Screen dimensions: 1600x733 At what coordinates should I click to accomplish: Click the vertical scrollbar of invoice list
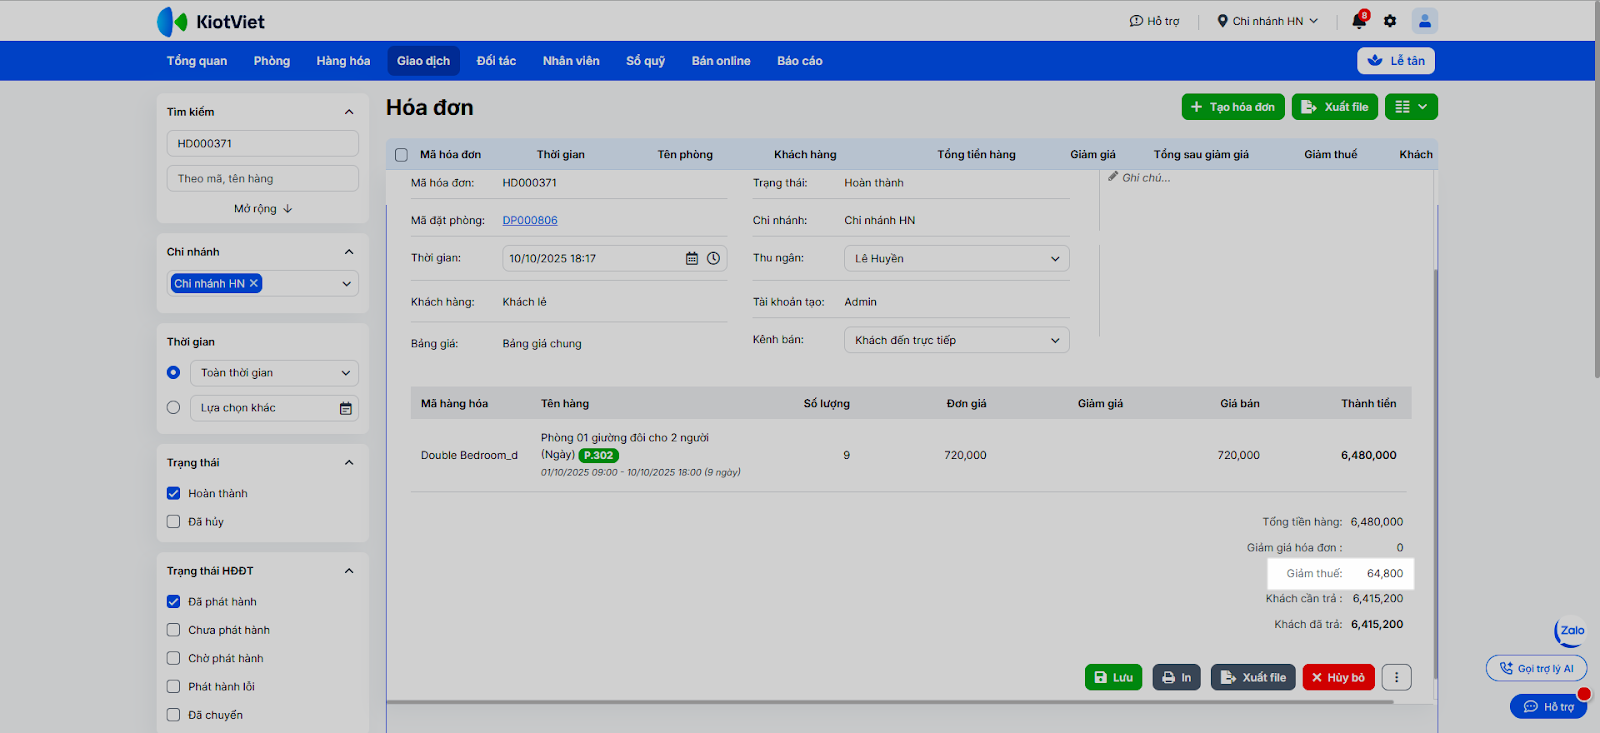[1437, 450]
